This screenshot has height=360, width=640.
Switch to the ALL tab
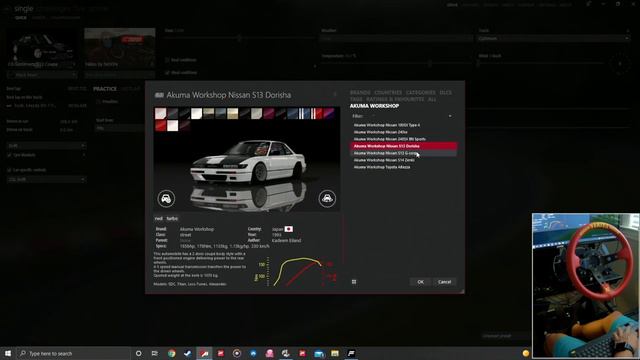point(432,99)
